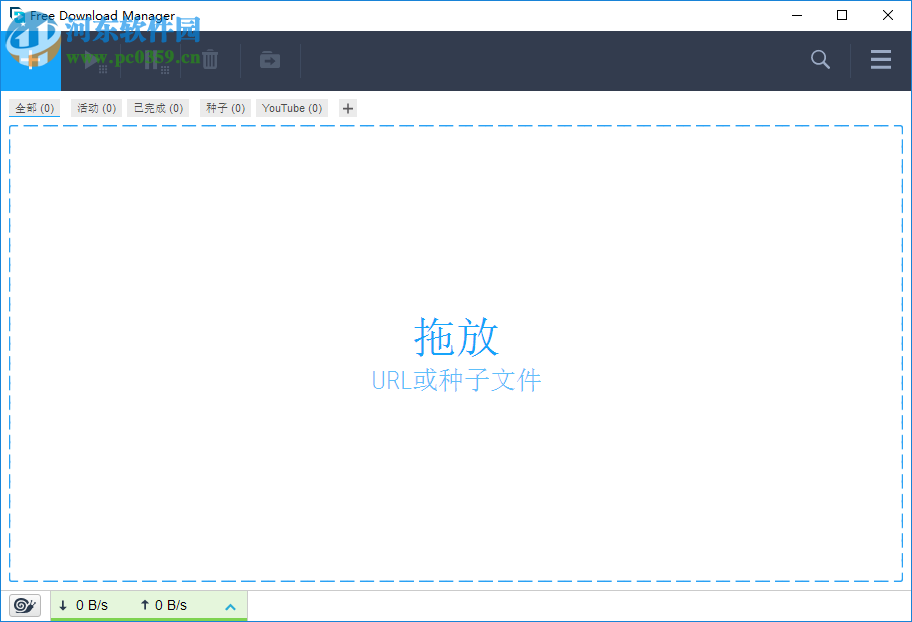Delete a download with the trash icon

pyautogui.click(x=210, y=59)
